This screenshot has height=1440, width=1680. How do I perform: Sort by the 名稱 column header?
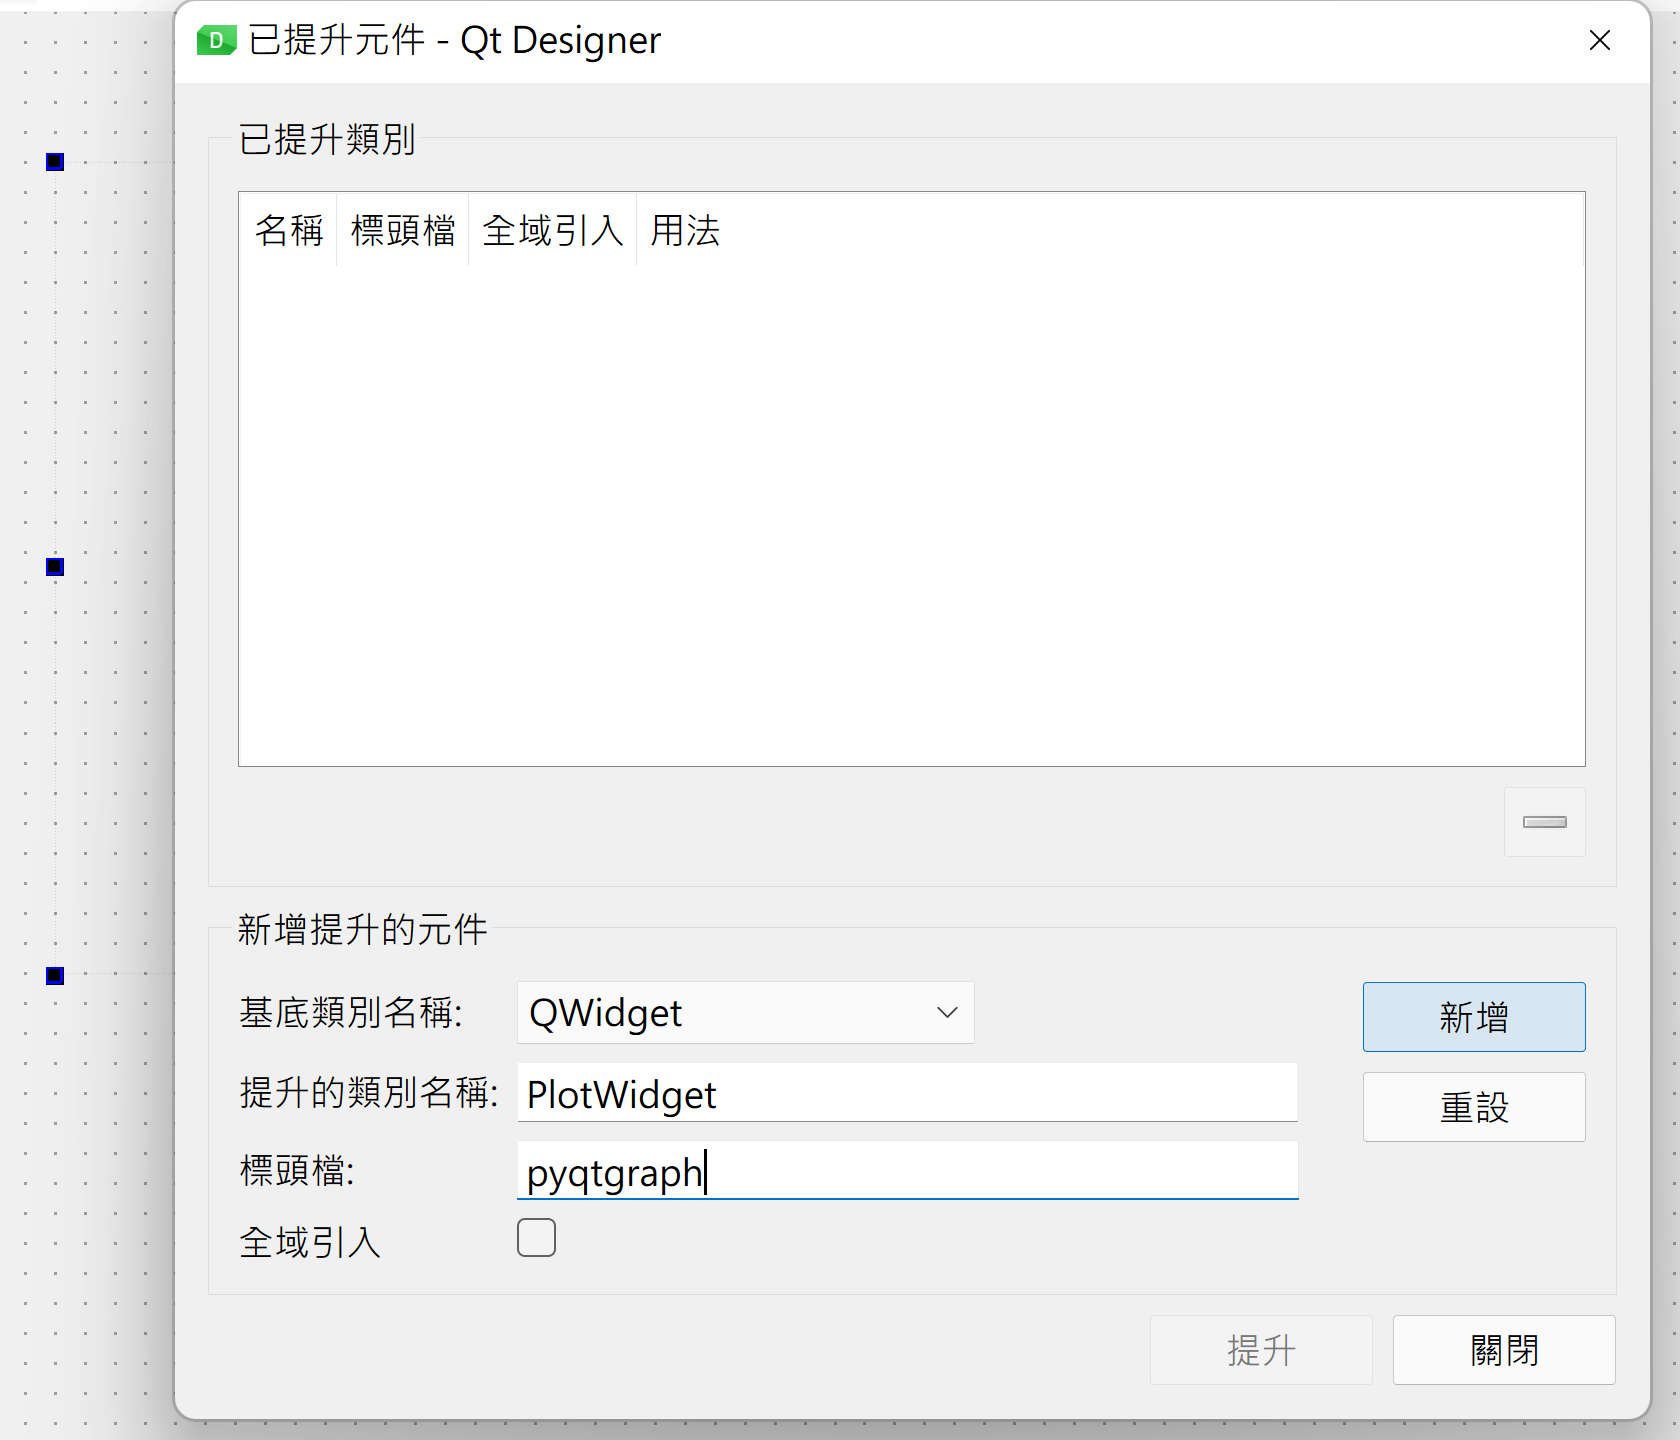coord(288,231)
